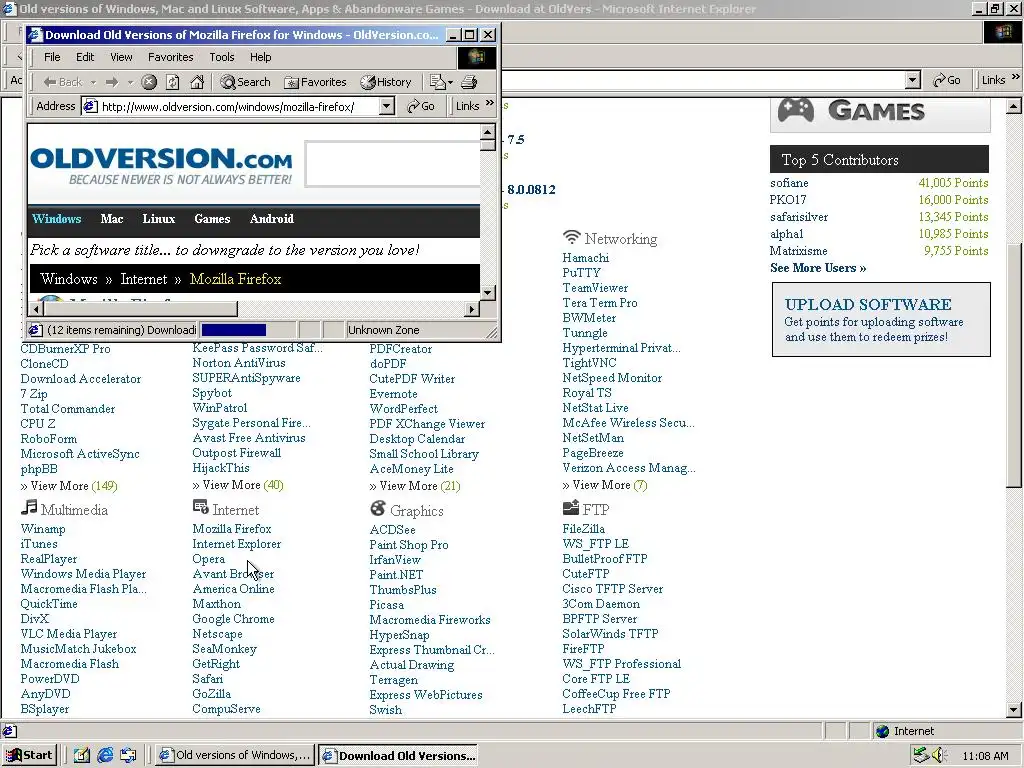Click the Go button in the background IE window
This screenshot has width=1024, height=768.
point(947,80)
